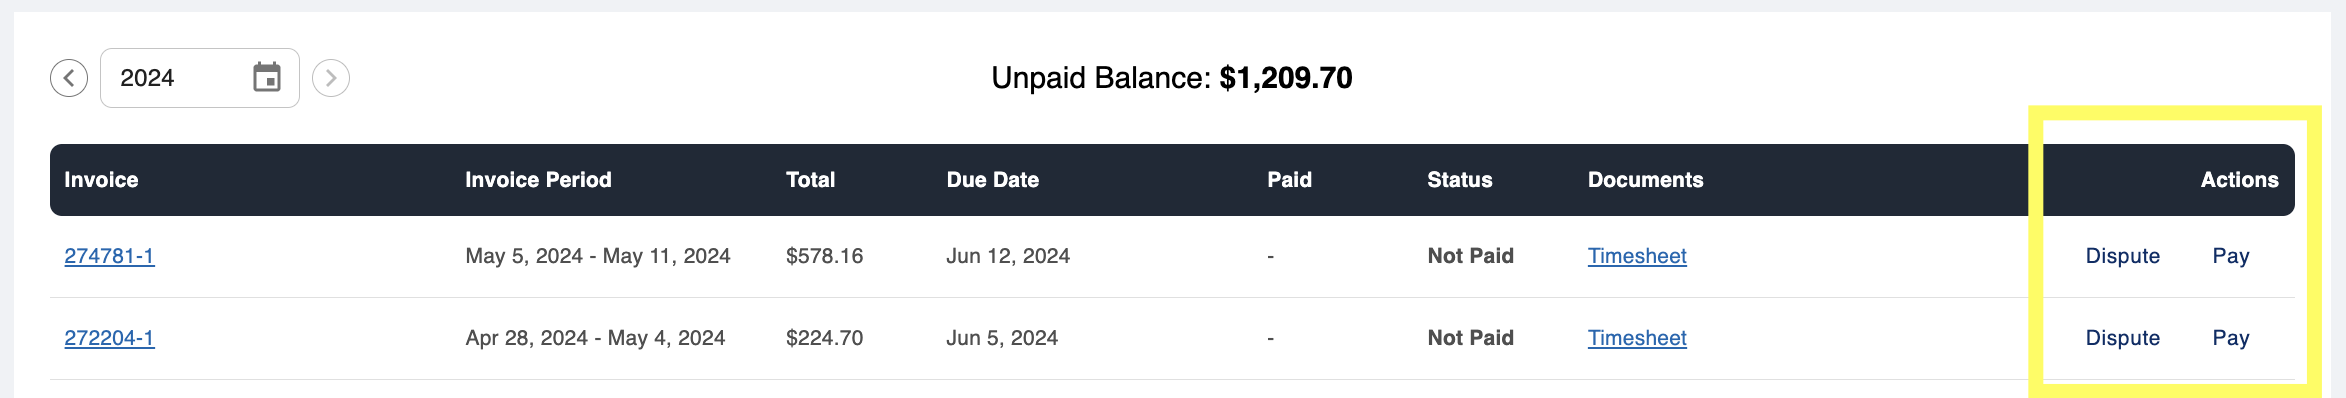Click the Actions column header
The image size is (2346, 398).
(2239, 180)
